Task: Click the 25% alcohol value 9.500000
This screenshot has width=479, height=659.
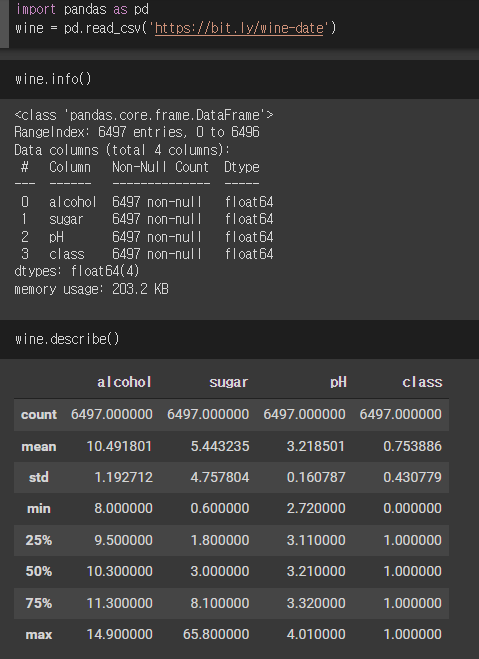Action: 124,540
